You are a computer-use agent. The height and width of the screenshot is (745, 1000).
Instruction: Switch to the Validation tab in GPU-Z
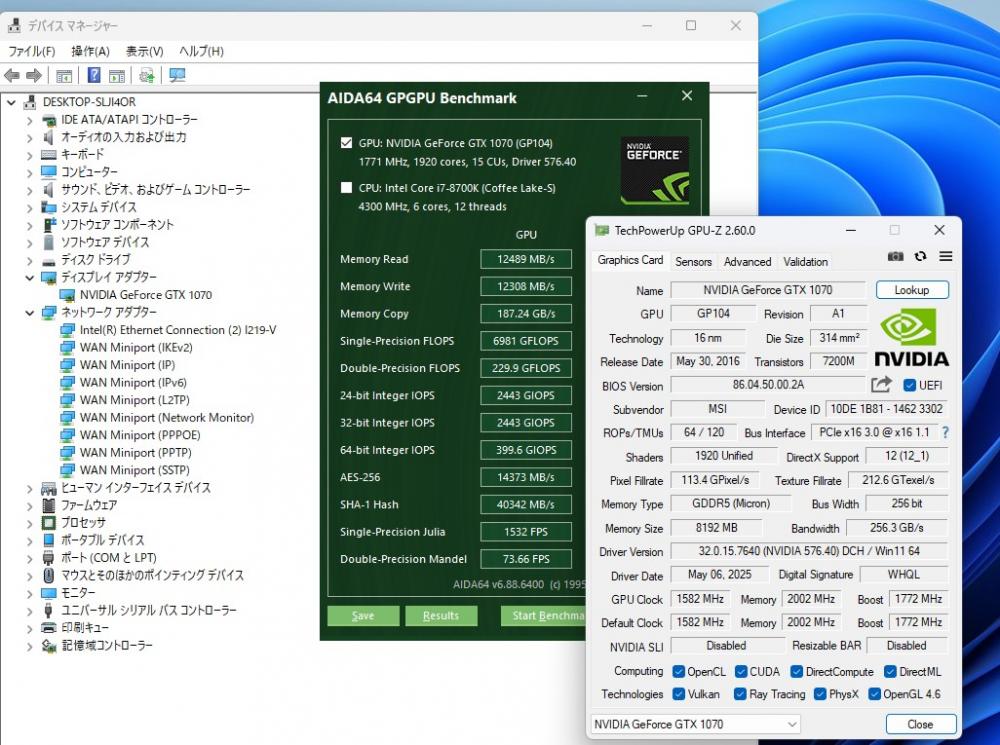(805, 262)
